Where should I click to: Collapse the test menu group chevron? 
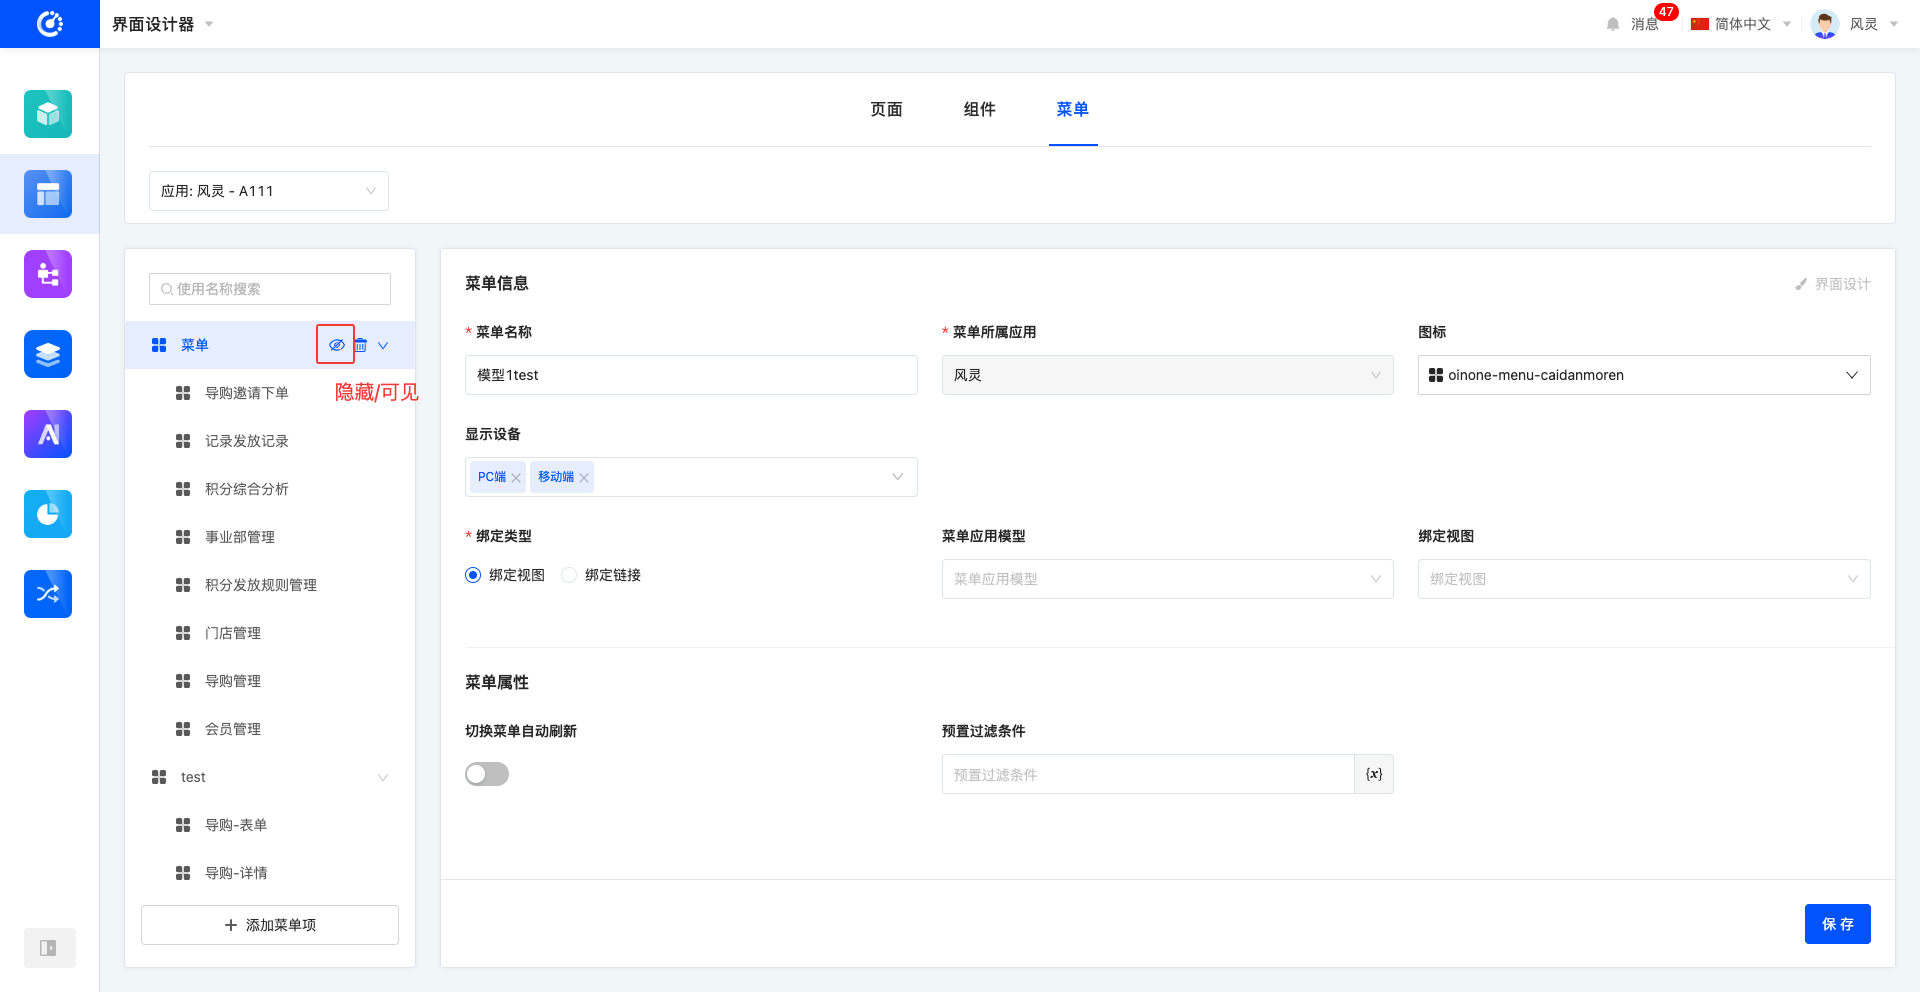(x=383, y=778)
